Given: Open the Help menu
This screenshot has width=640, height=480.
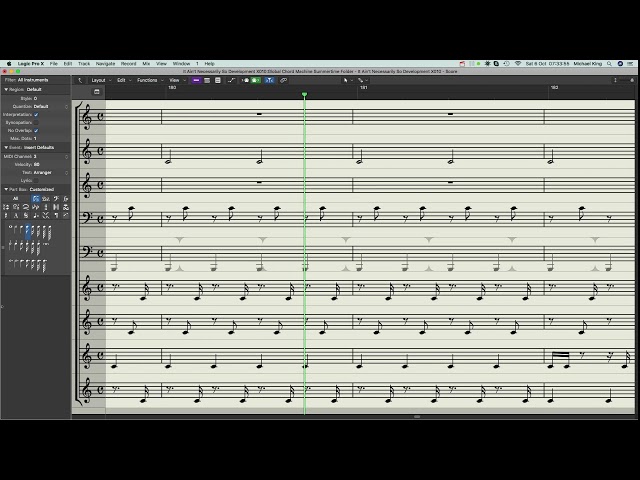Looking at the screenshot, I should pyautogui.click(x=209, y=64).
